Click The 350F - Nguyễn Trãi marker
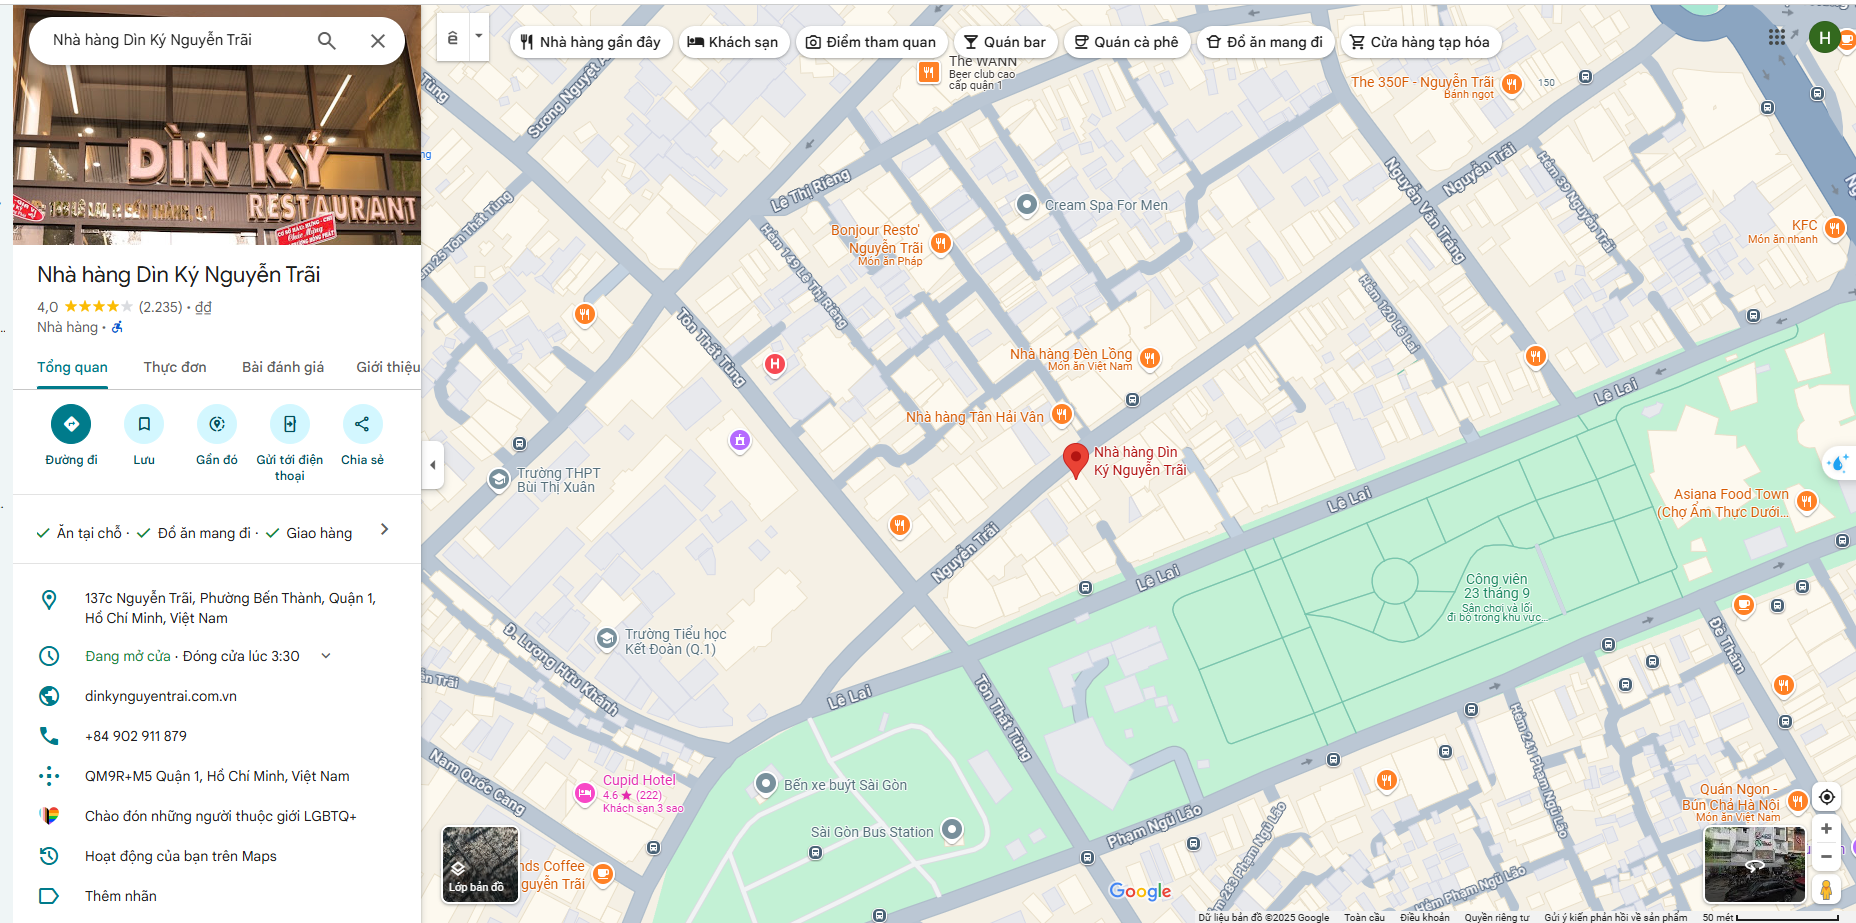The width and height of the screenshot is (1856, 923). (1512, 85)
